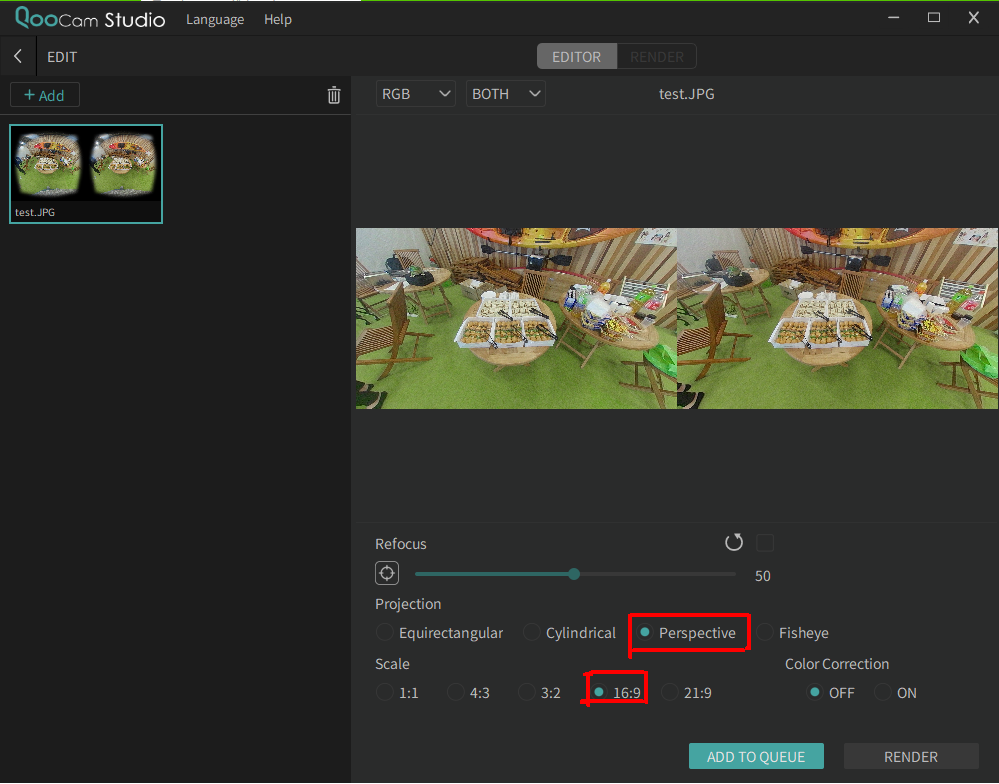Click the Refocus slider handle
The width and height of the screenshot is (999, 784).
click(x=574, y=574)
